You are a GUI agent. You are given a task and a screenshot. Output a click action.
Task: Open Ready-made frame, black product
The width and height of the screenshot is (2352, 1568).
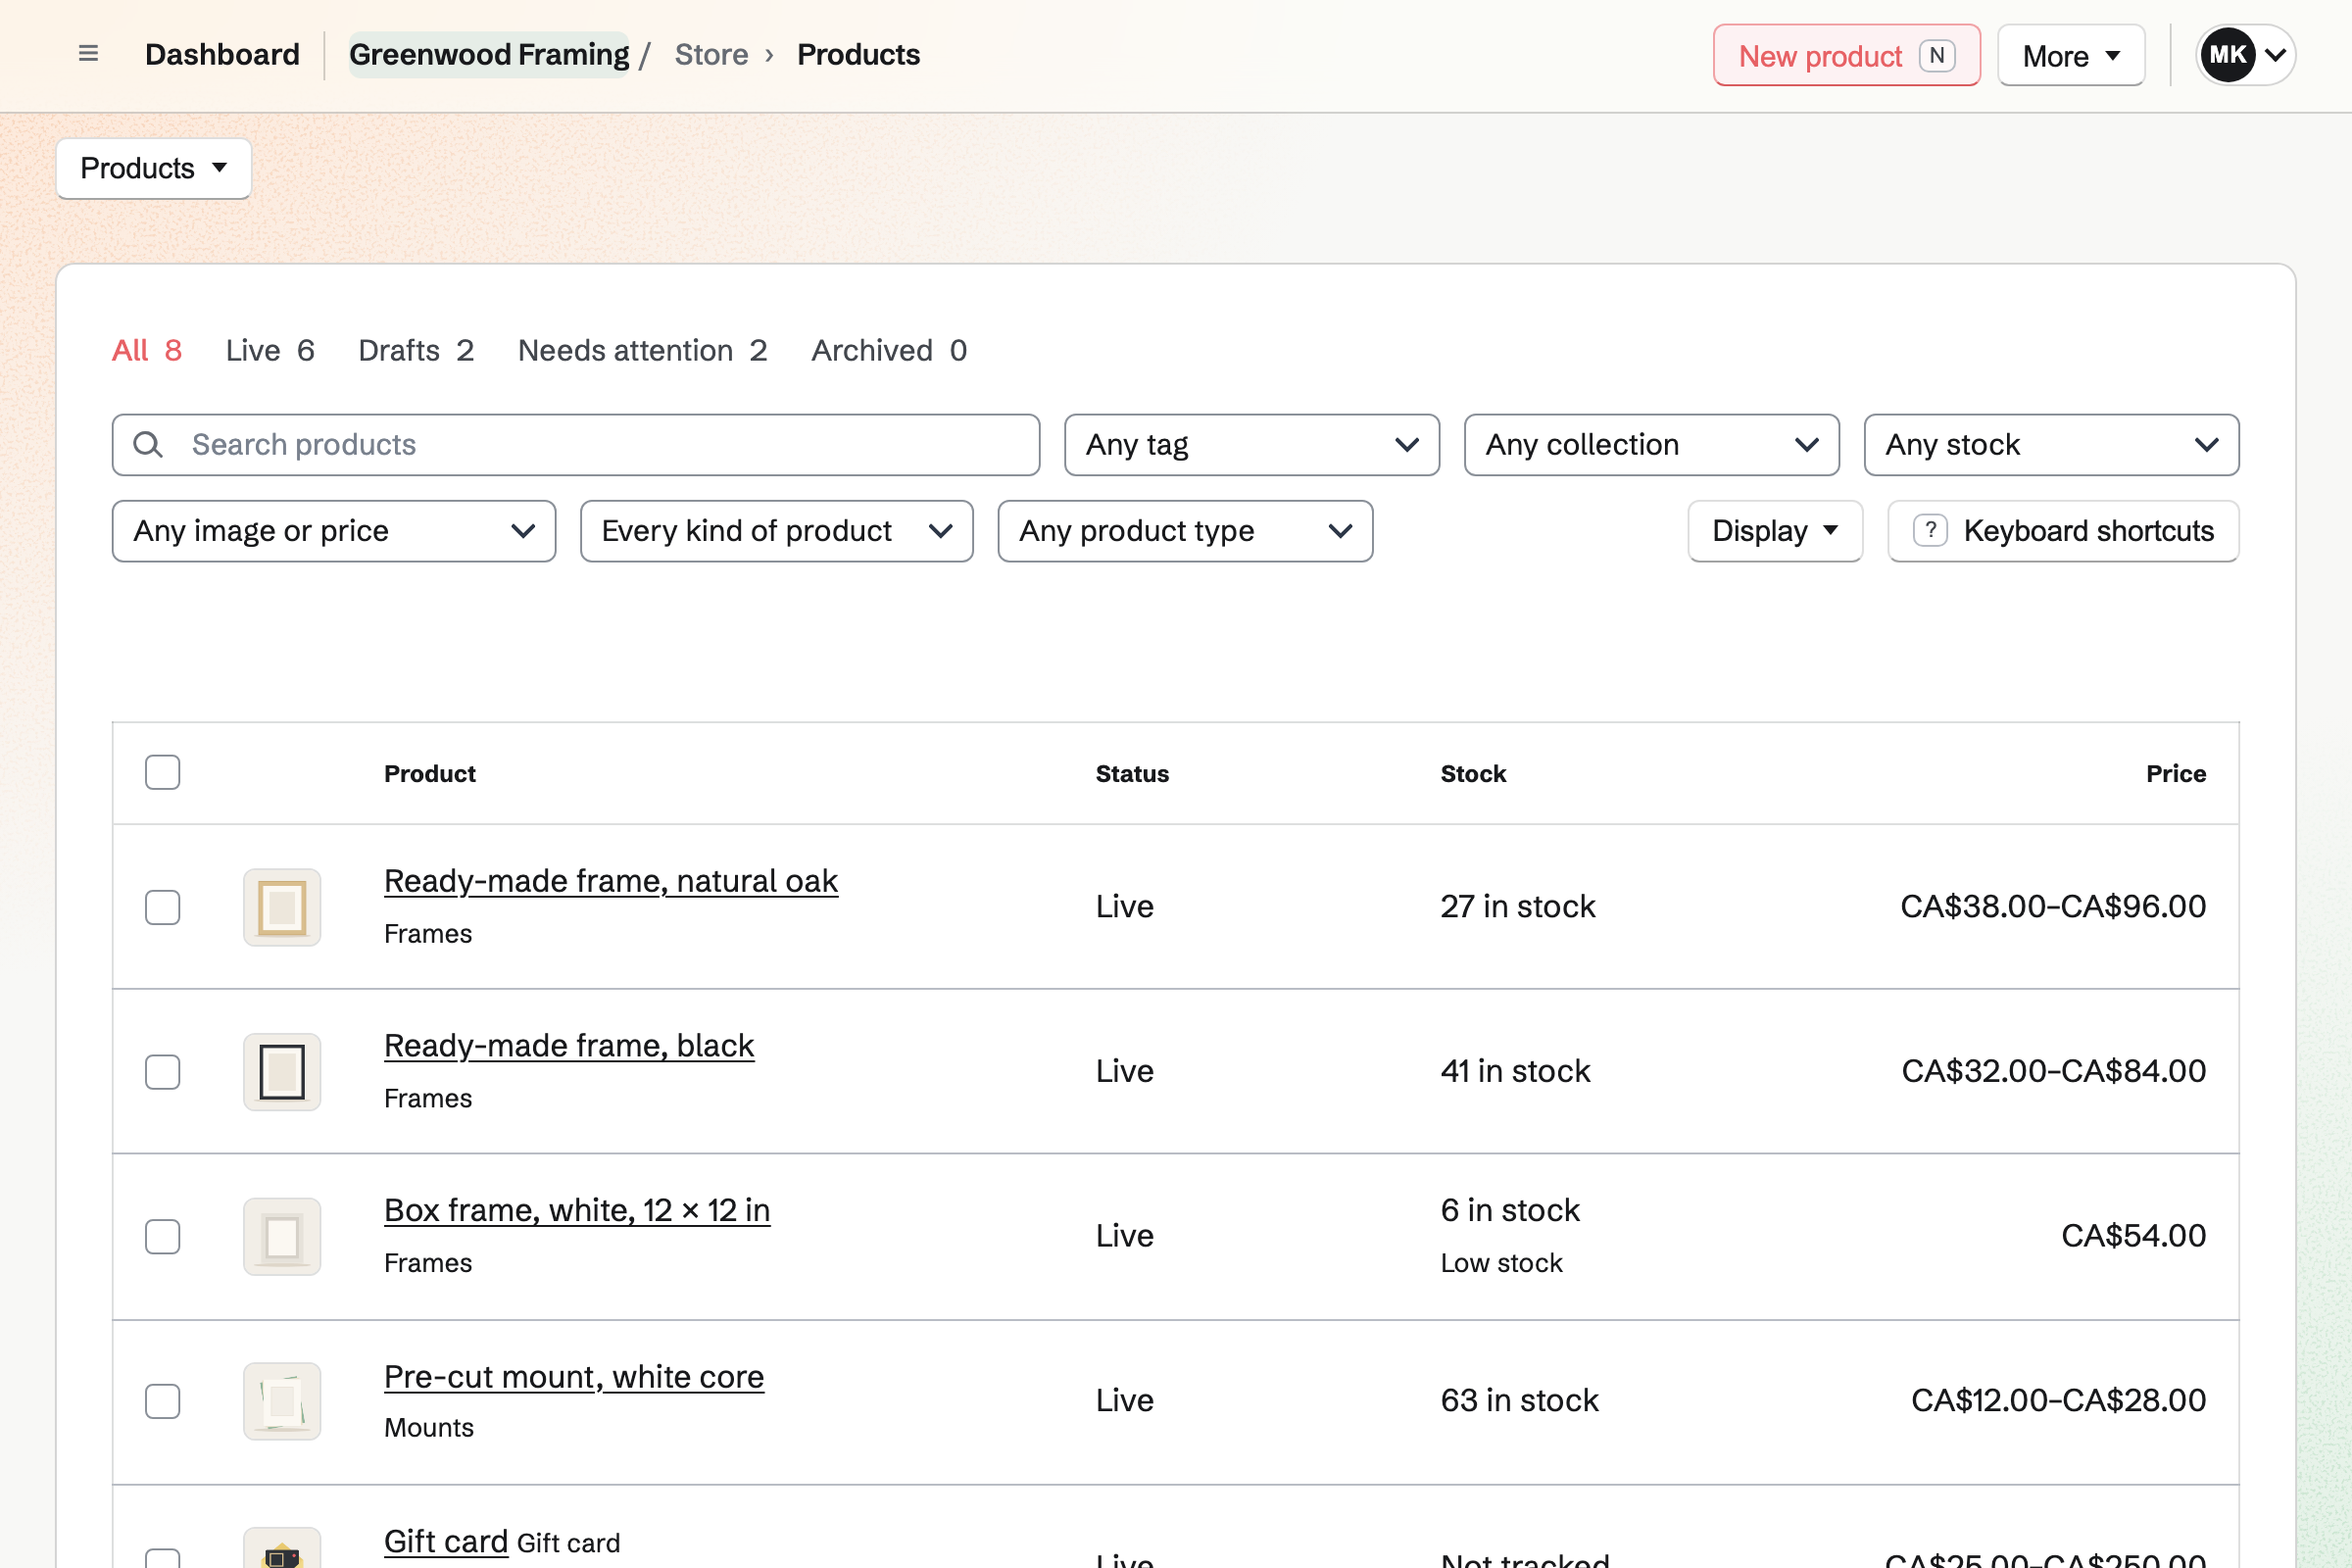569,1046
